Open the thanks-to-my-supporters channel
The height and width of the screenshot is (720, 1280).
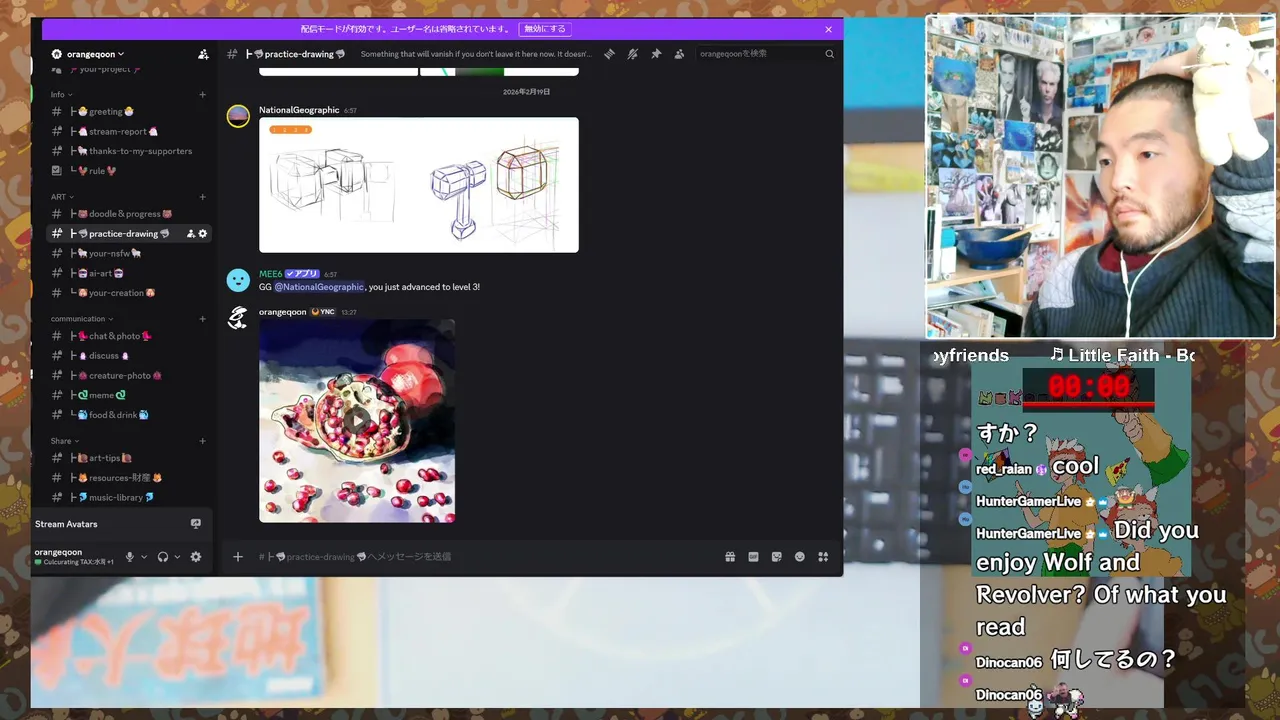128,151
